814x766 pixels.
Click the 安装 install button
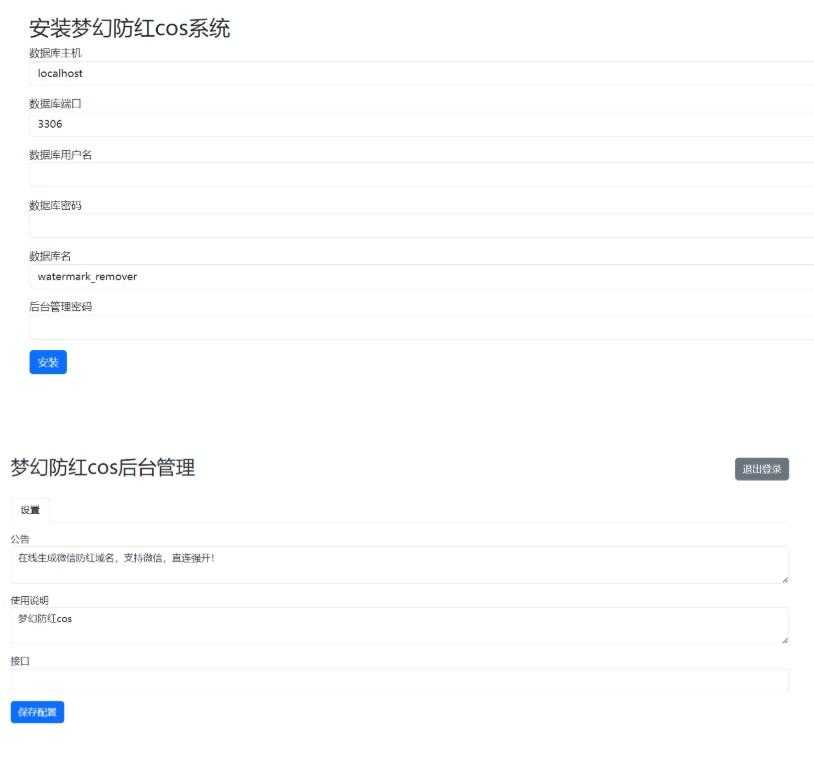point(47,362)
